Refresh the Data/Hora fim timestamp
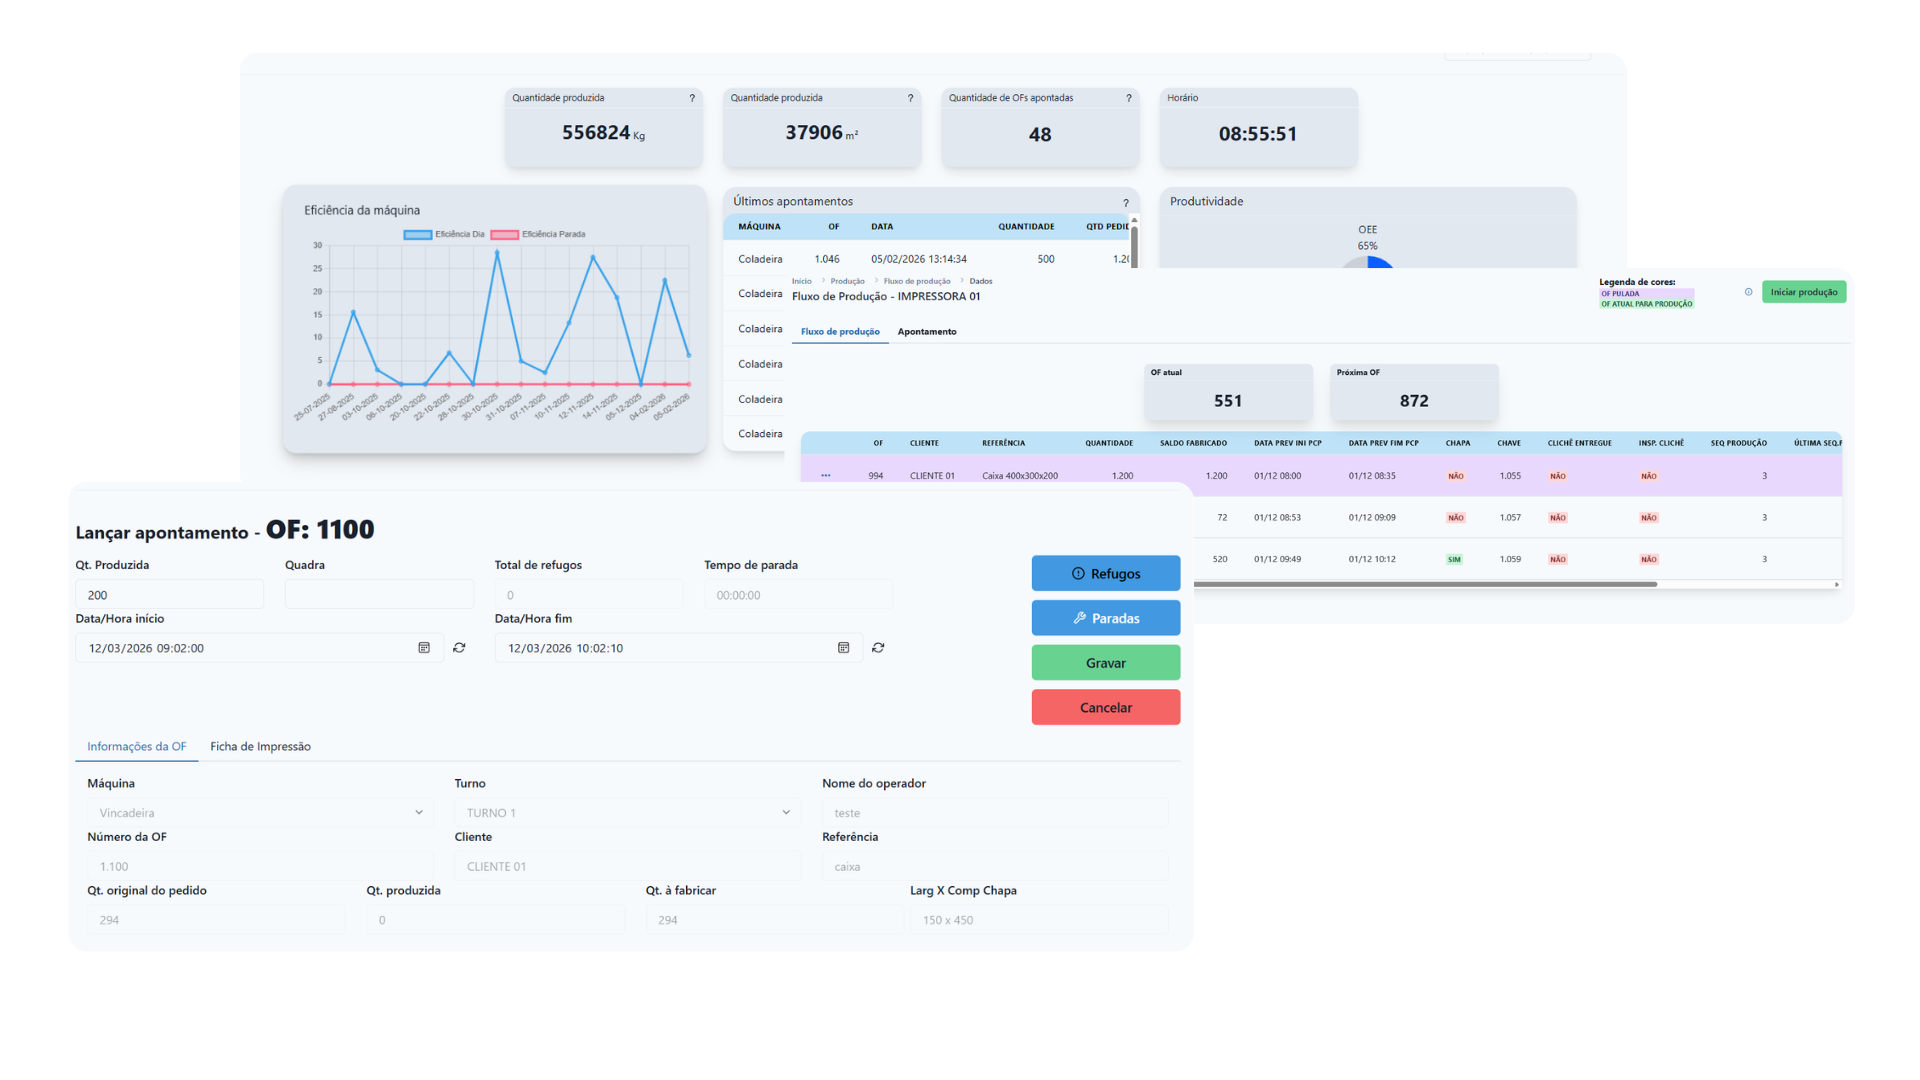The image size is (1920, 1080). tap(878, 648)
